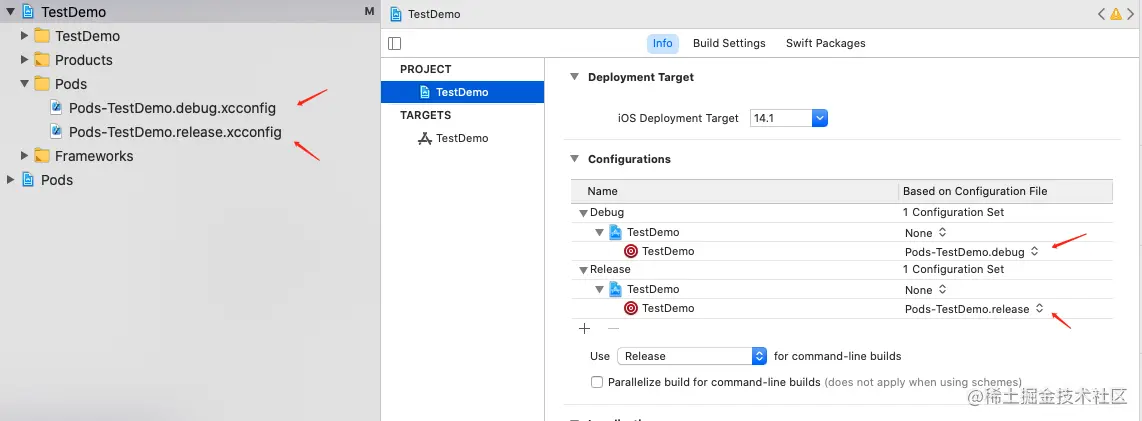Go to next issue with right chevron
The height and width of the screenshot is (421, 1142).
pos(1131,14)
